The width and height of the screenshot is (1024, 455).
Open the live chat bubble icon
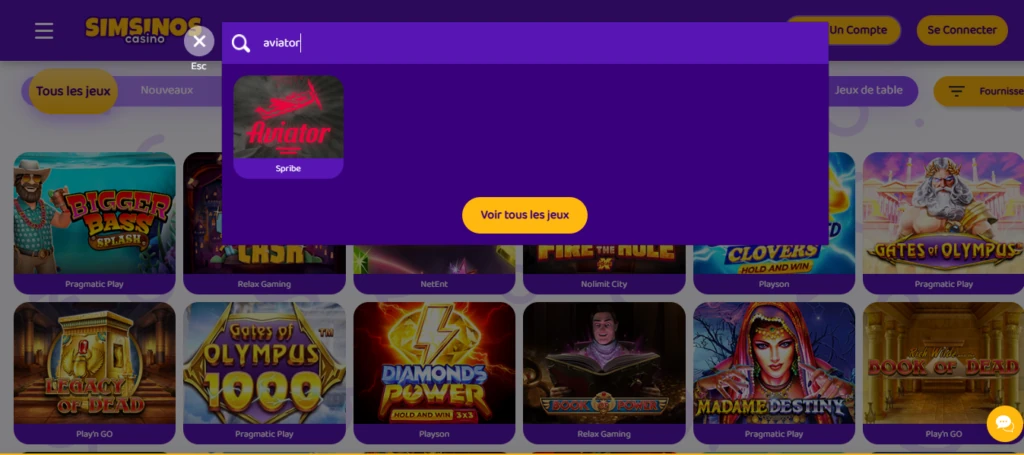(1004, 424)
